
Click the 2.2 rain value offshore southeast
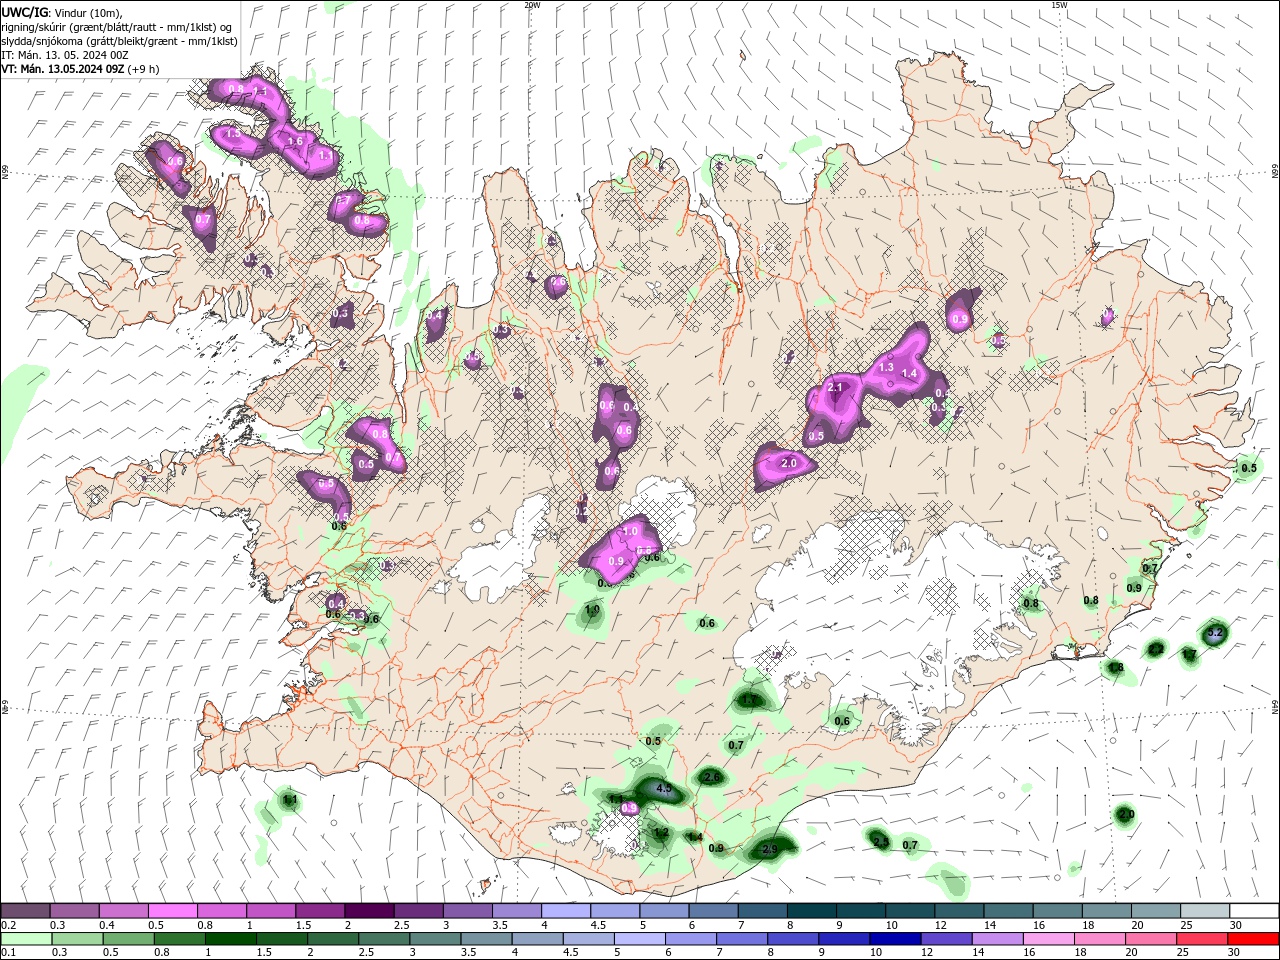(x=1155, y=649)
